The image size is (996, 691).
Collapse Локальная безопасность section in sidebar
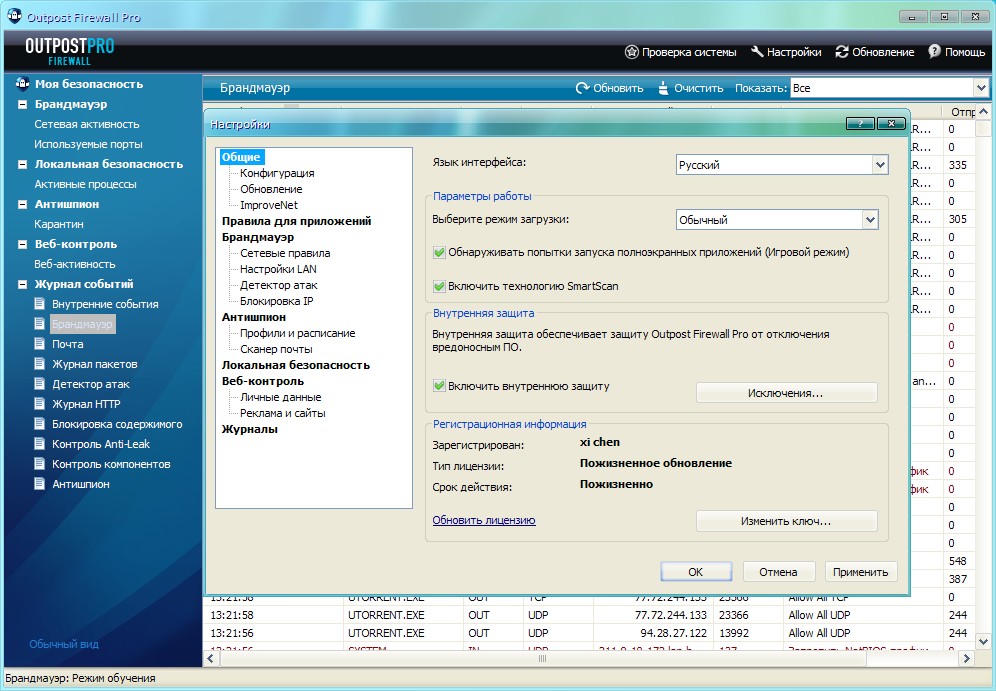pyautogui.click(x=22, y=164)
